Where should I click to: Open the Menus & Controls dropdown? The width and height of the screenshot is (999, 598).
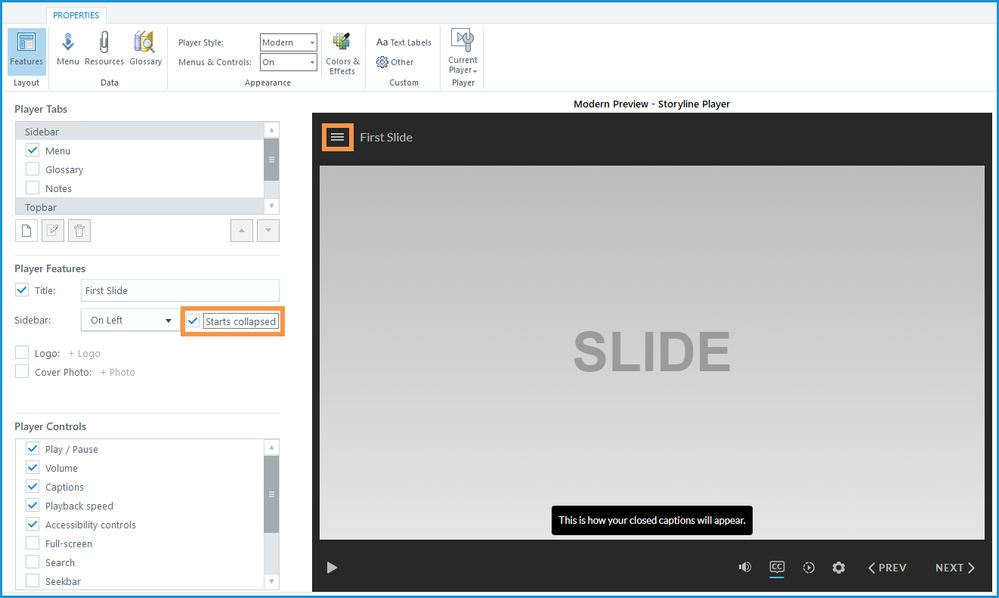click(x=288, y=62)
